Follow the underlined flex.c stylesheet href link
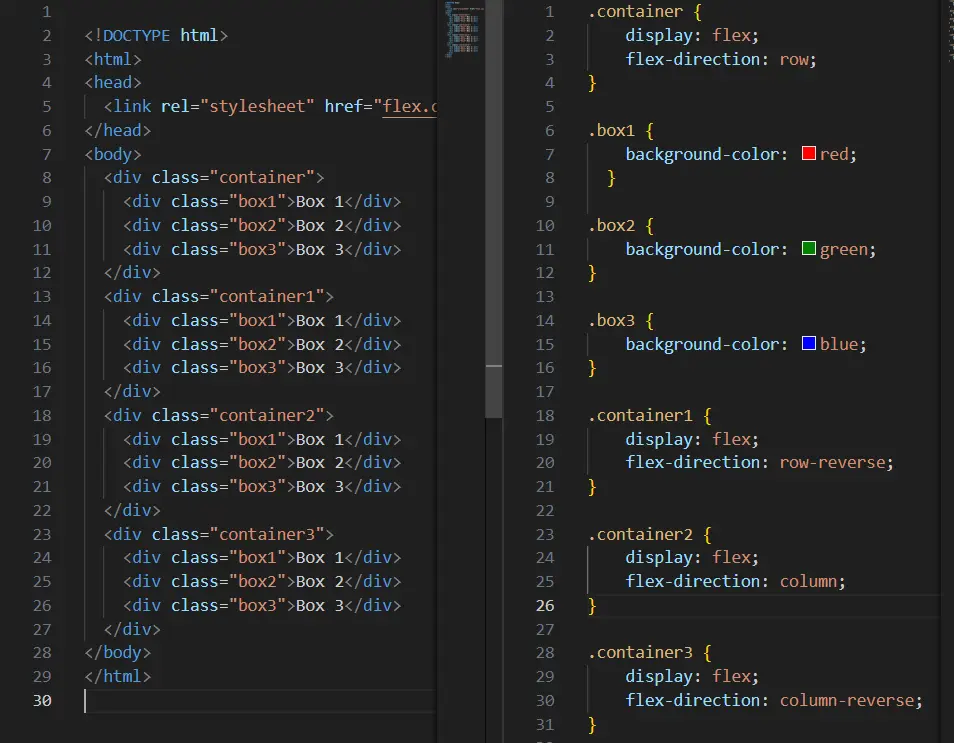The width and height of the screenshot is (954, 743). tap(409, 106)
